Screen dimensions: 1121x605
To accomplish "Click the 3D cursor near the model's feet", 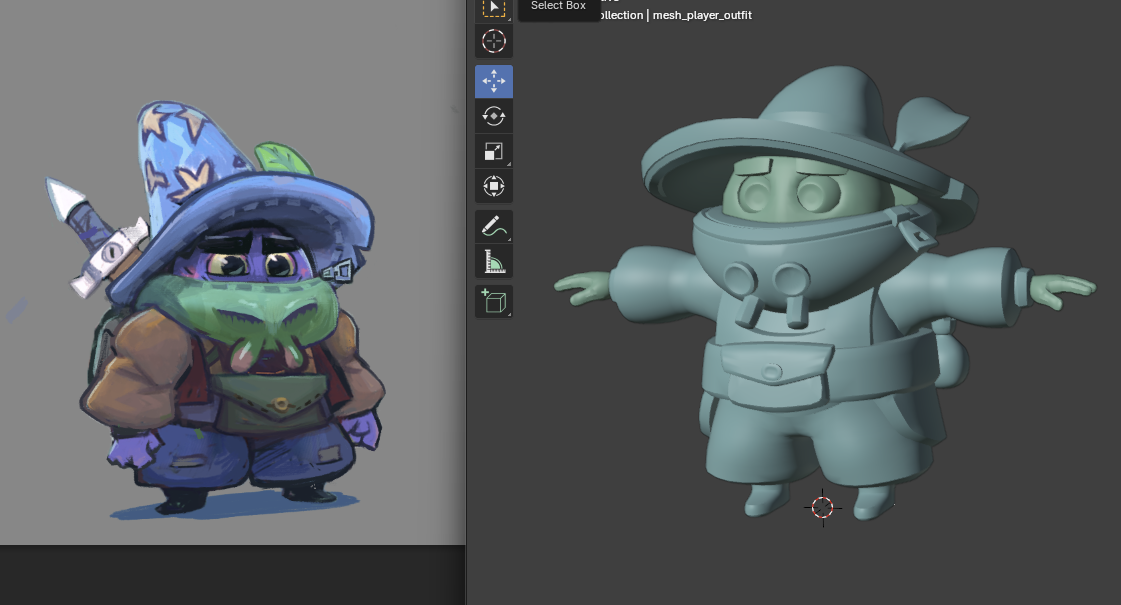I will click(822, 508).
